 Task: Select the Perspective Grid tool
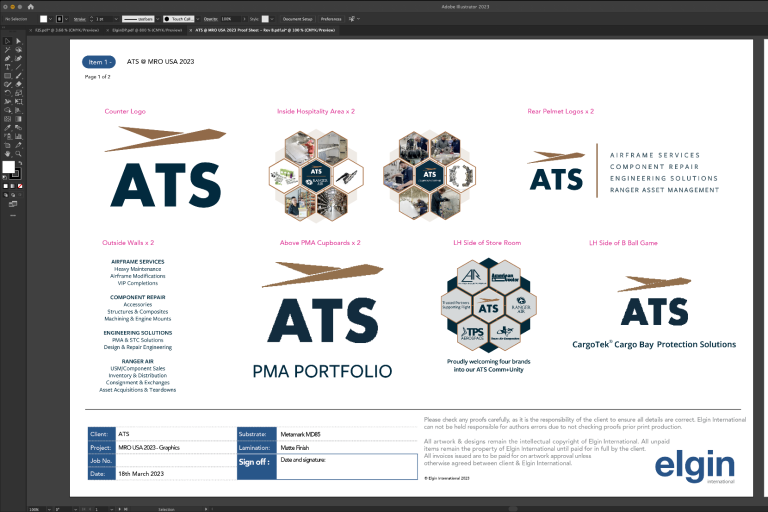tap(18, 110)
